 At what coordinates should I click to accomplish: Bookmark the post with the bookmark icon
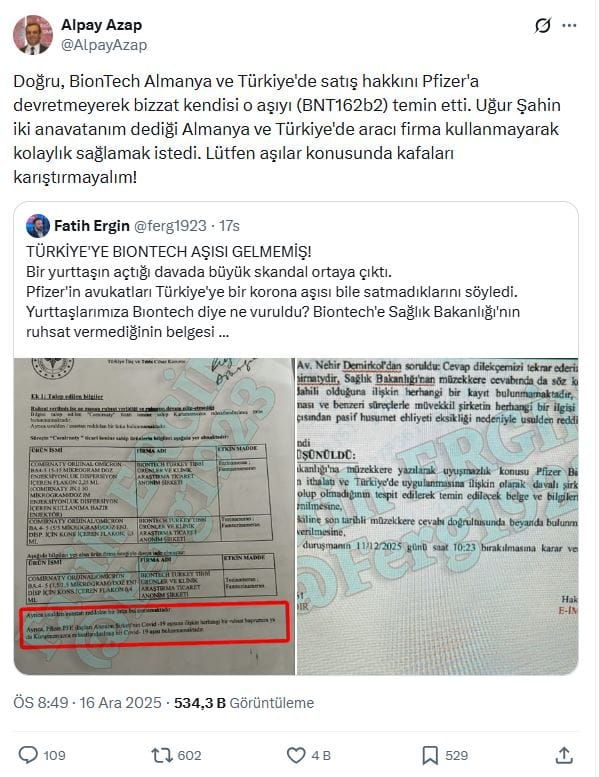coord(430,755)
